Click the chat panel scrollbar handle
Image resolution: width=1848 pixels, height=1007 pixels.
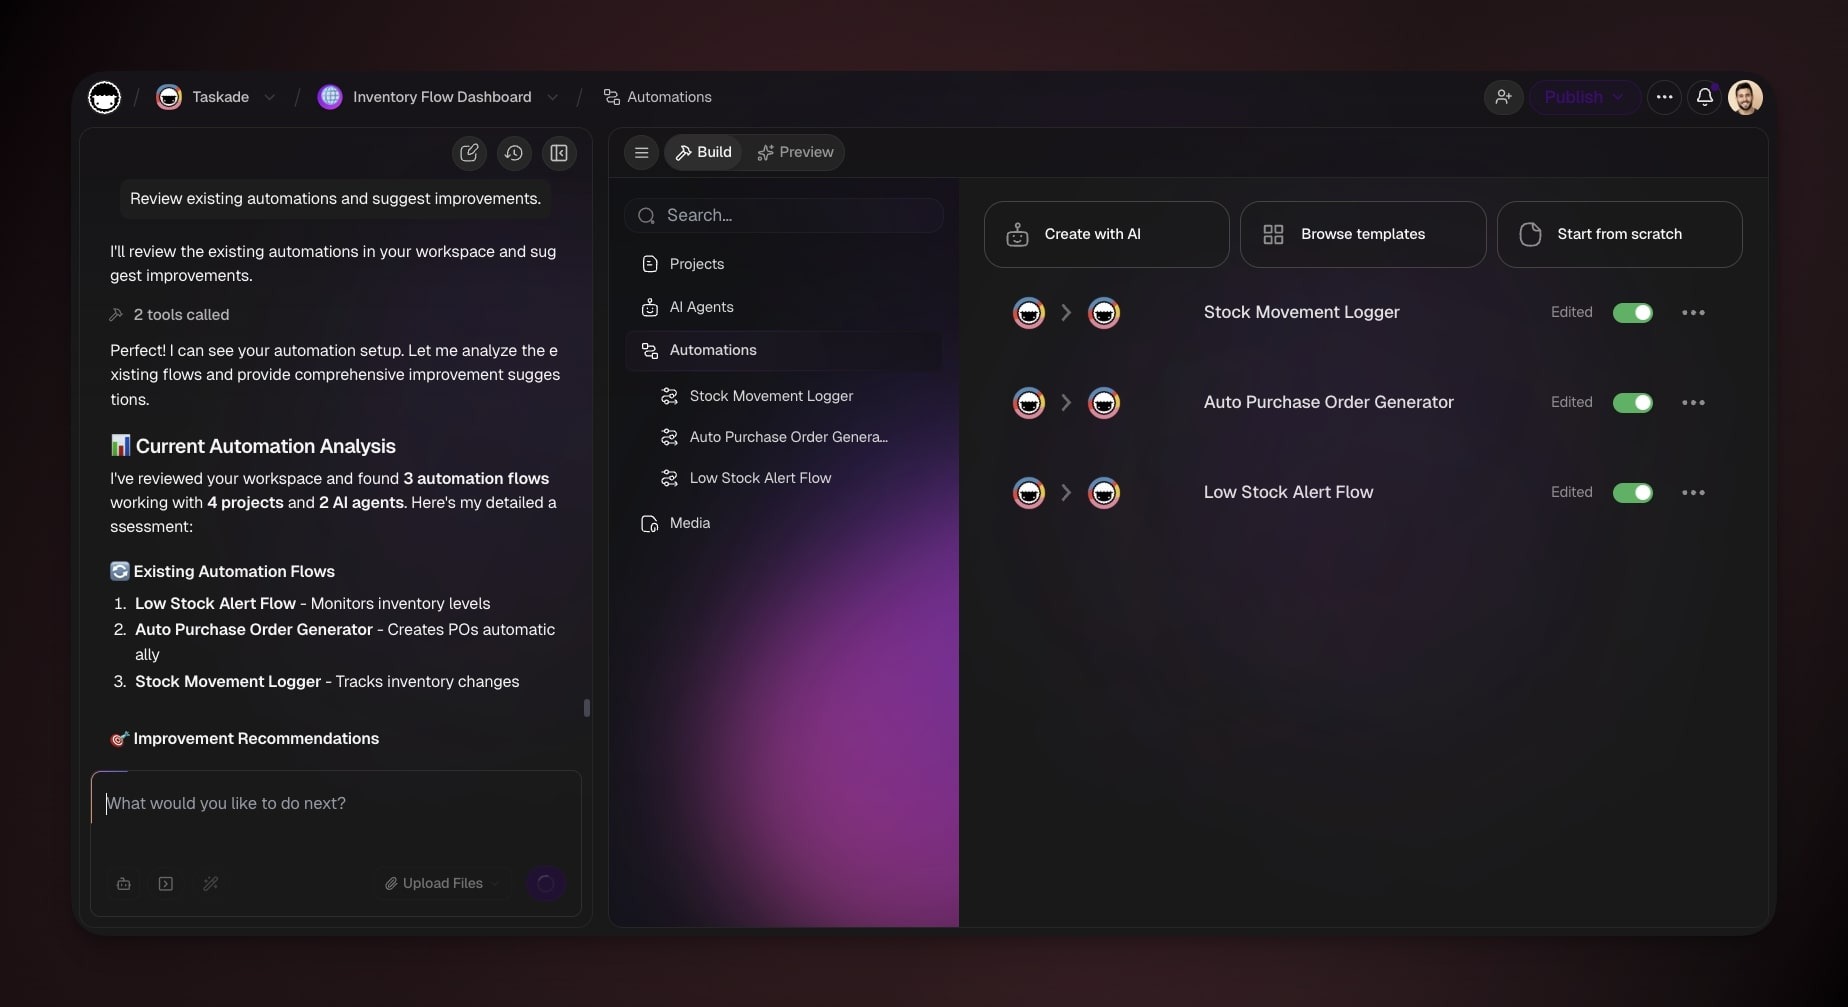[586, 708]
